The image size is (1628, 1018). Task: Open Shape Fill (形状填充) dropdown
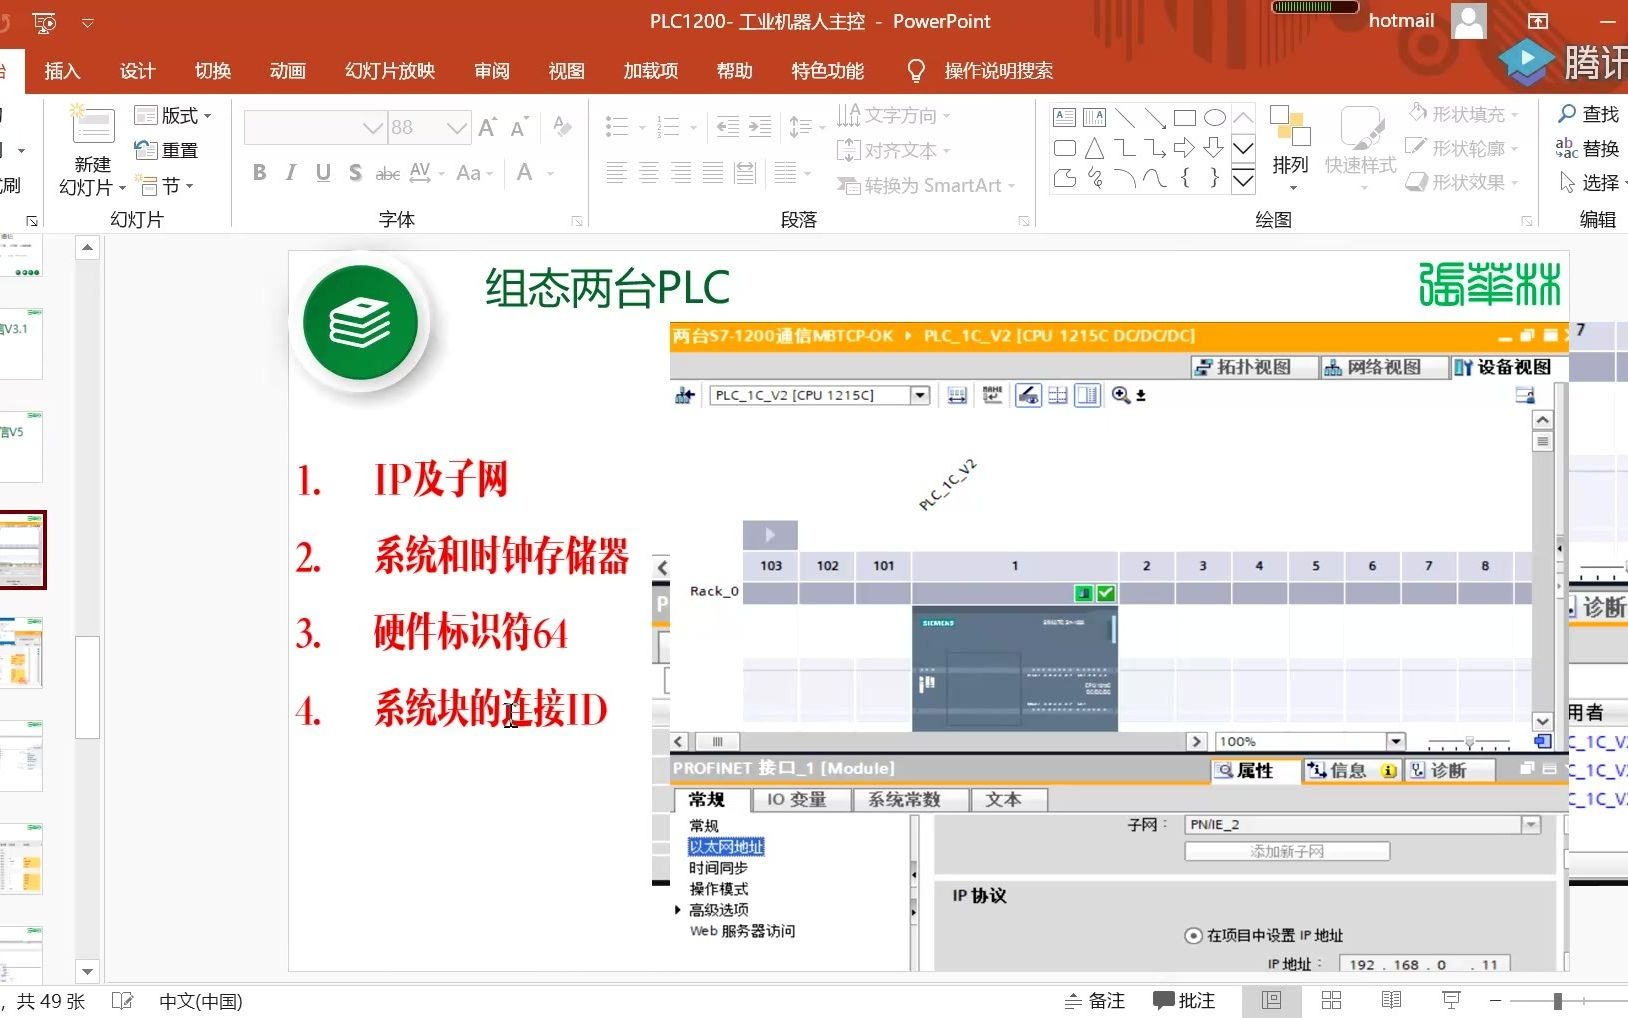tap(1464, 115)
